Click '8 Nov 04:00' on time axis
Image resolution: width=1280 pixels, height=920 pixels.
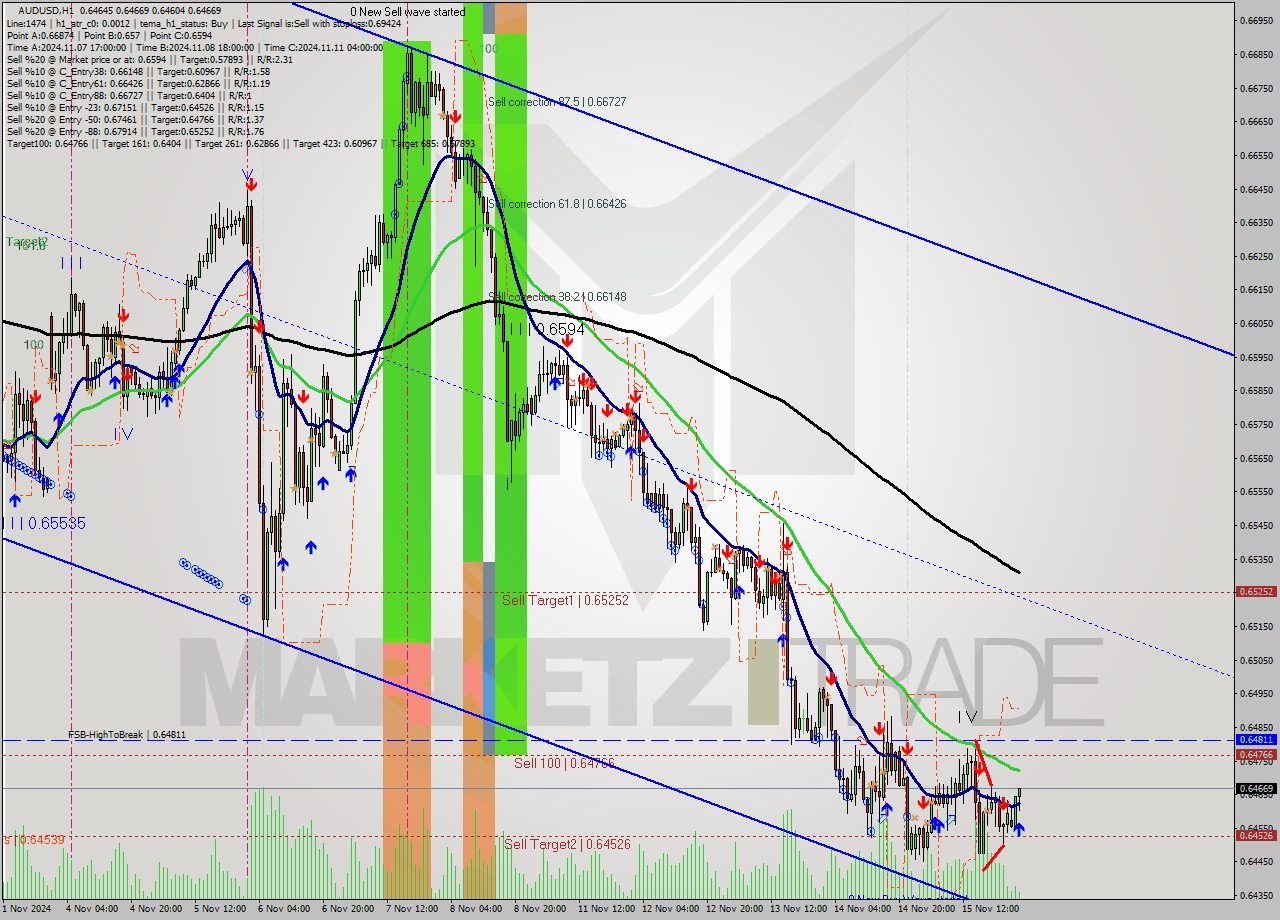tap(477, 909)
